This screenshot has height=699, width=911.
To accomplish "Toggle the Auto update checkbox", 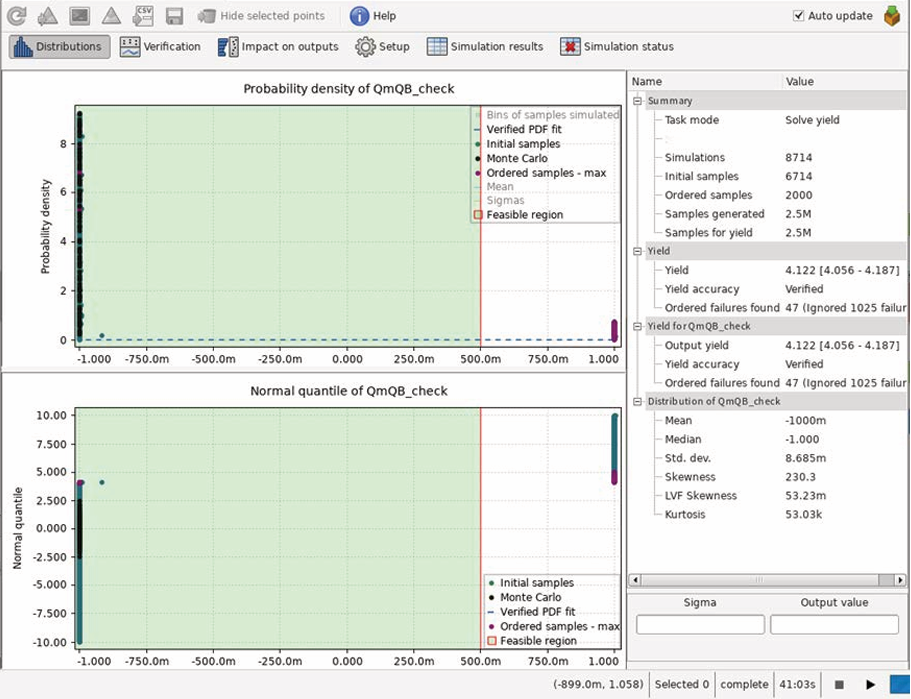I will [x=798, y=16].
